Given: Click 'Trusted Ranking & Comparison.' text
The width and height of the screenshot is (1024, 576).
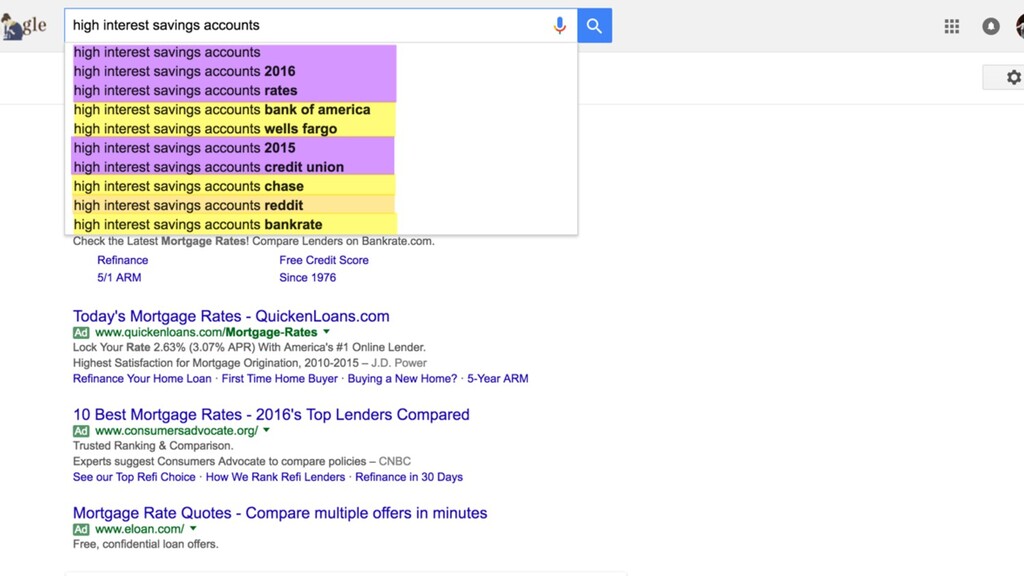Looking at the screenshot, I should 153,446.
